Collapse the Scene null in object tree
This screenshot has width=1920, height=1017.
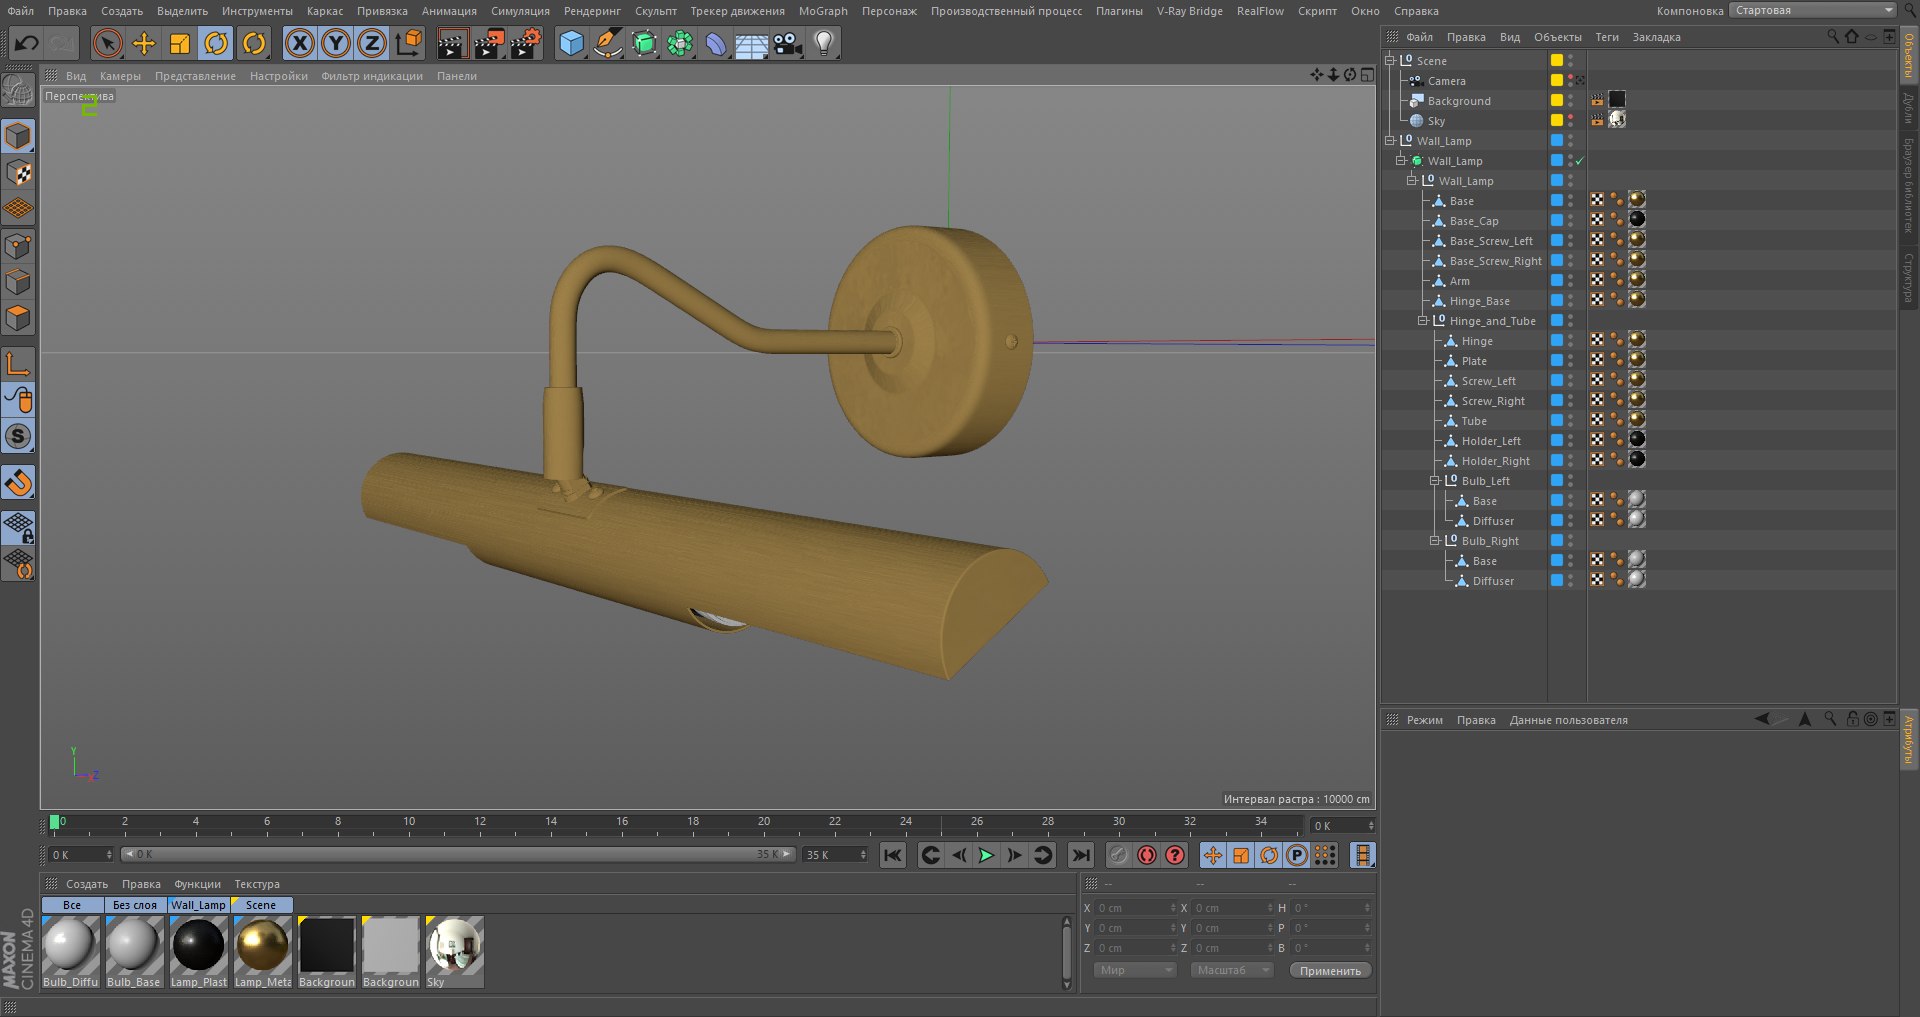[1390, 61]
